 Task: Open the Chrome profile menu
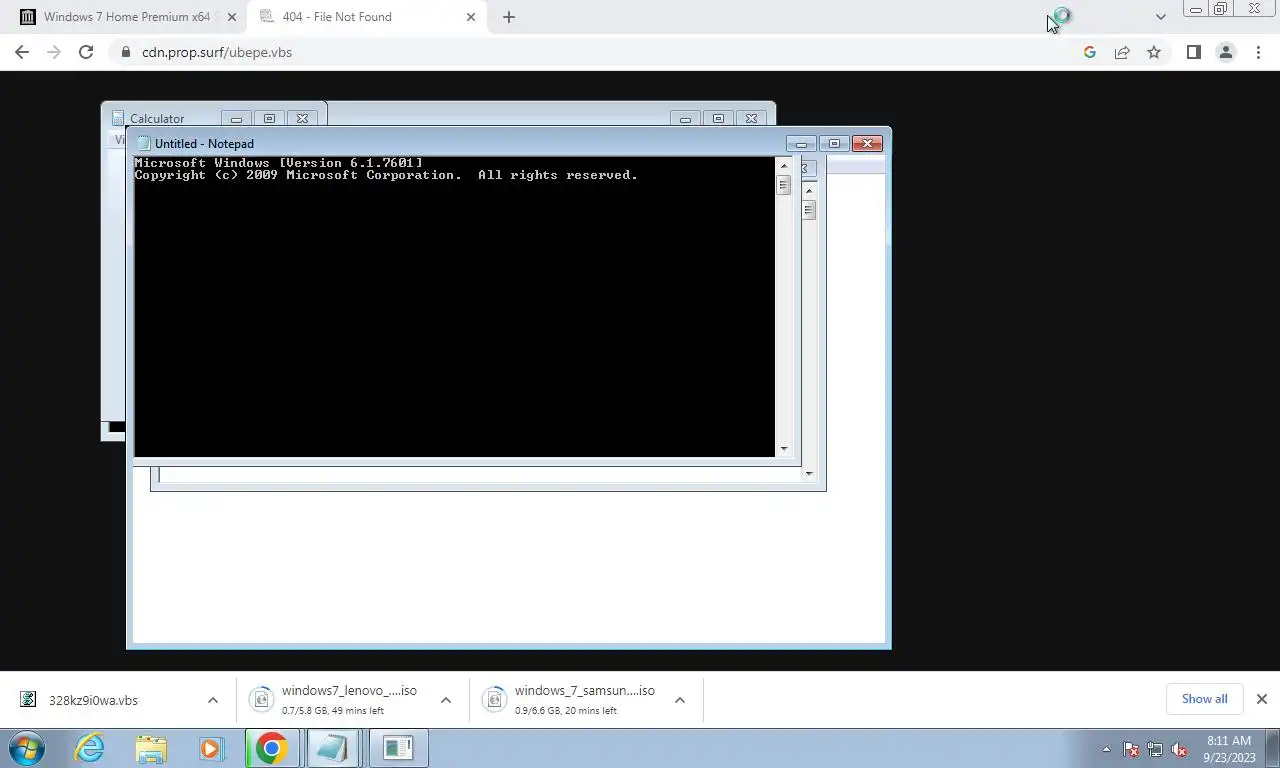(x=1226, y=52)
